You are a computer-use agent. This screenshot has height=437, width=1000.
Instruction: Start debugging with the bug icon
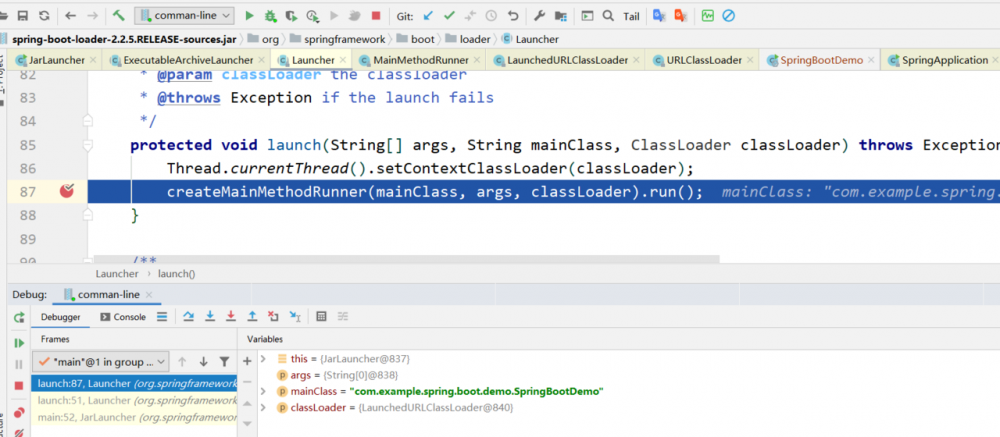click(x=270, y=15)
